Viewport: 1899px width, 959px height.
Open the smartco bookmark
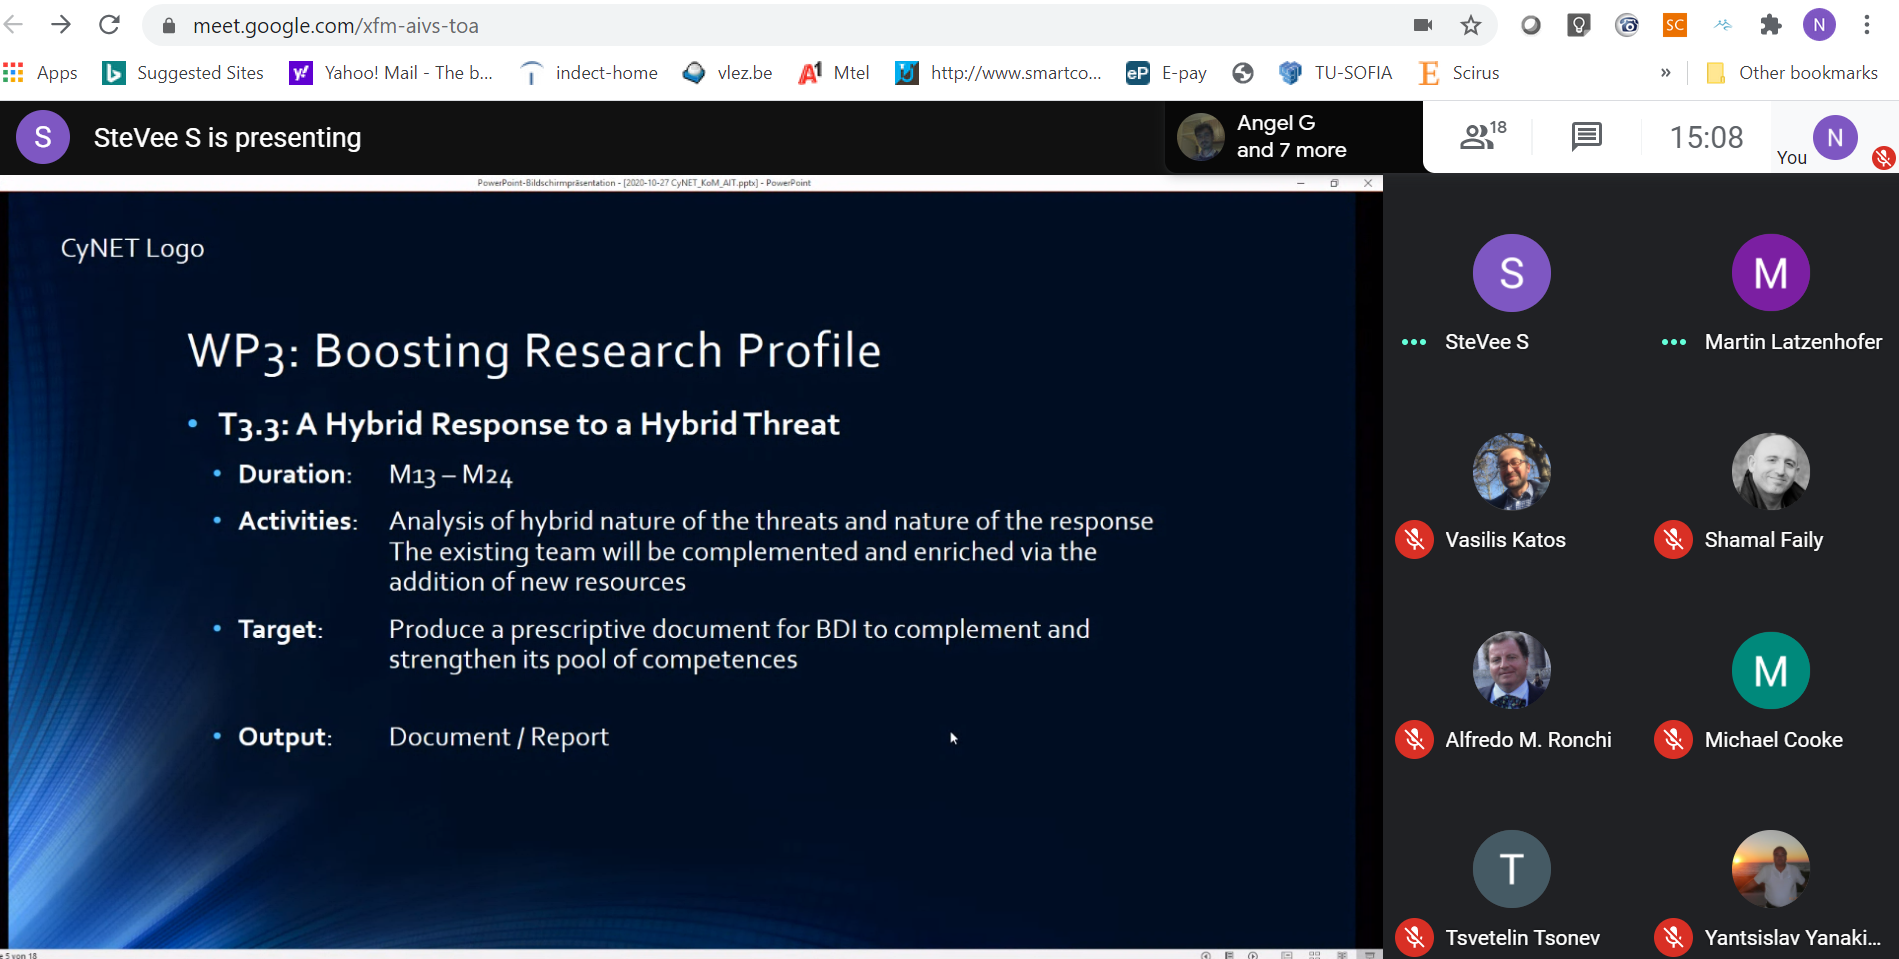(998, 73)
